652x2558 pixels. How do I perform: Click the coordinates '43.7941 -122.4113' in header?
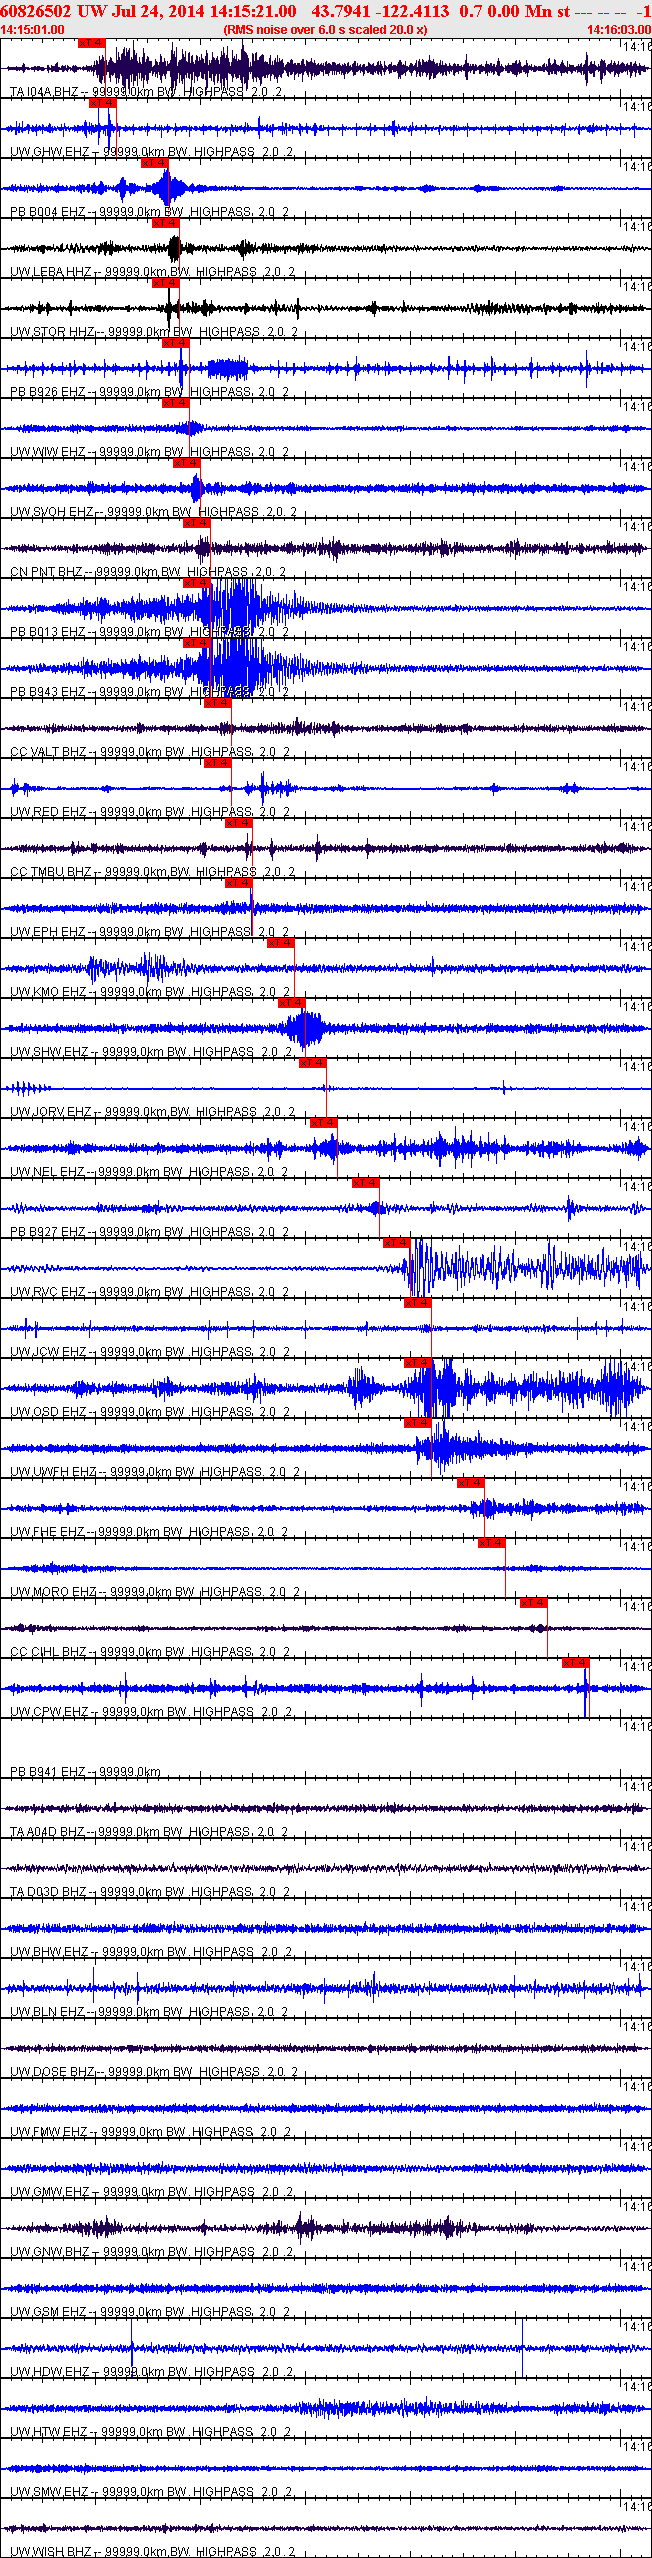point(380,11)
